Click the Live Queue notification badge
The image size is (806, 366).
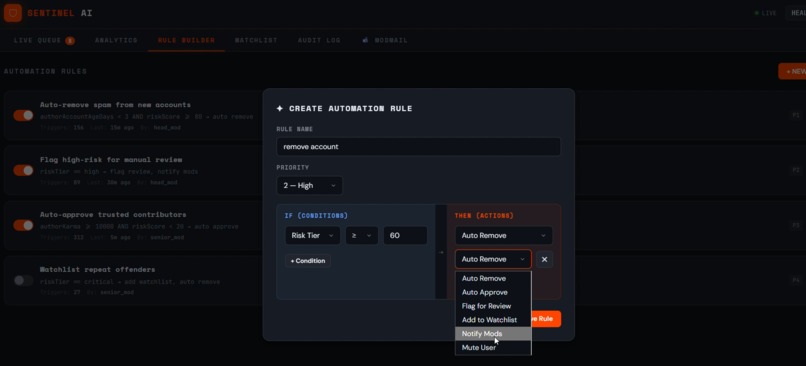coord(70,41)
